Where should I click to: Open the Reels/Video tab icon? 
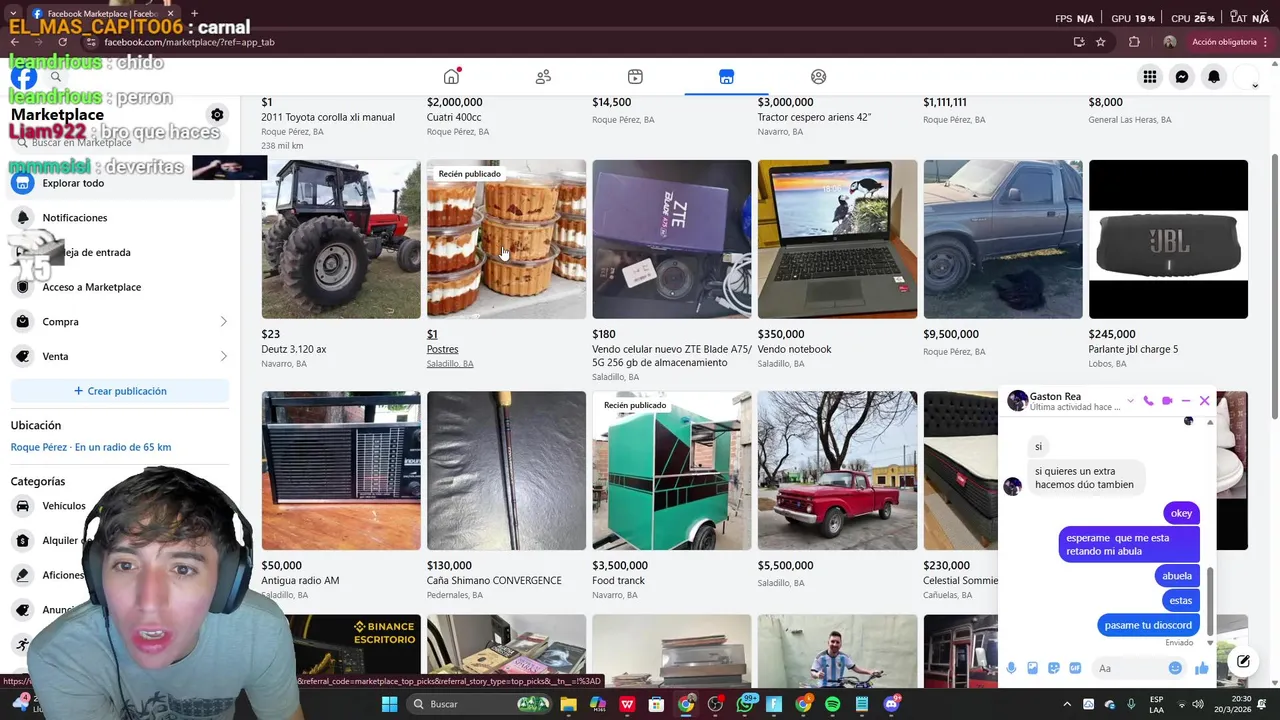pos(635,77)
